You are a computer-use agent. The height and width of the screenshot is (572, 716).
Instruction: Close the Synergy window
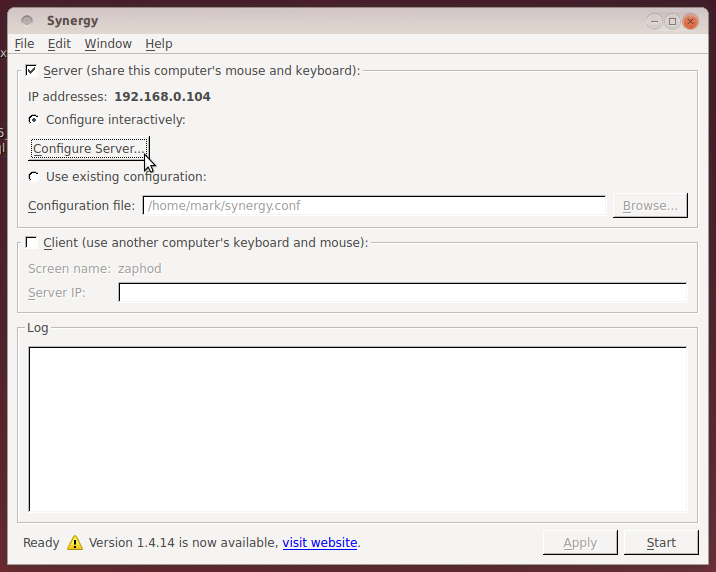coord(690,21)
